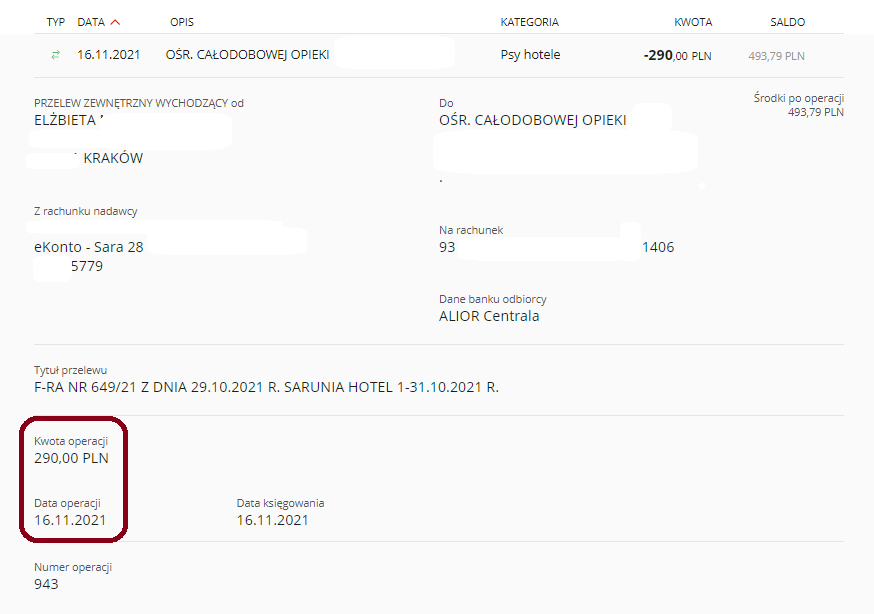Select the Data operacji date value

pyautogui.click(x=70, y=520)
